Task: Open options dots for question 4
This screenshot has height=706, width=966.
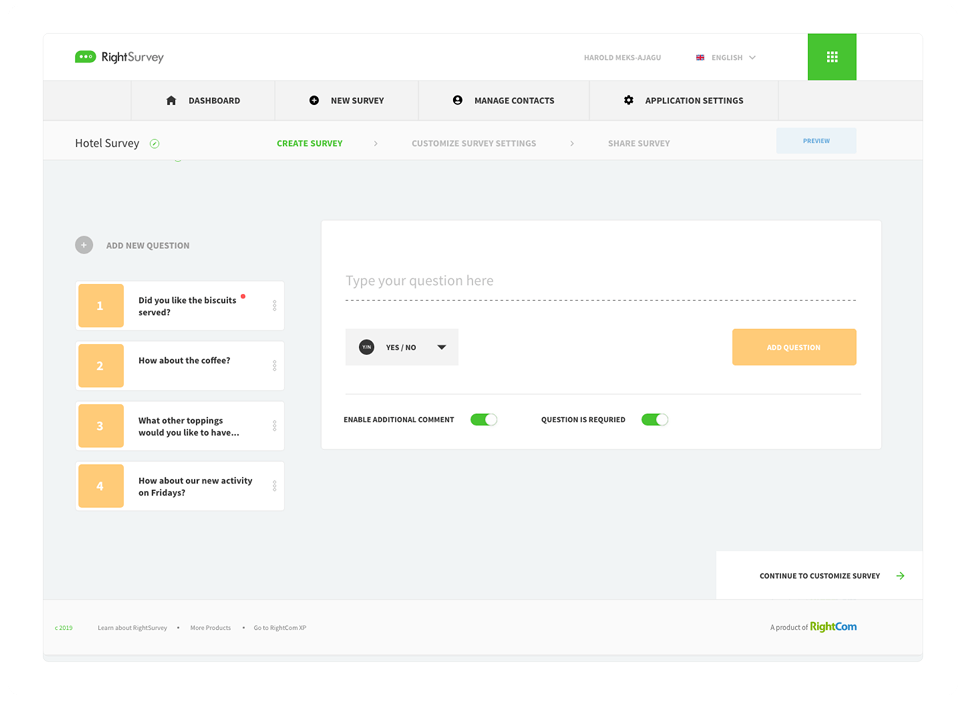Action: pyautogui.click(x=274, y=486)
